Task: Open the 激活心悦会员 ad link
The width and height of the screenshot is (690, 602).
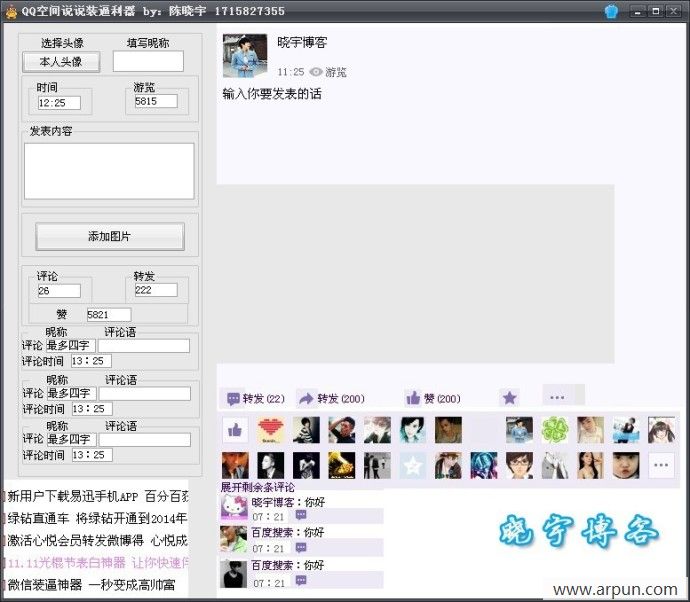Action: point(98,540)
